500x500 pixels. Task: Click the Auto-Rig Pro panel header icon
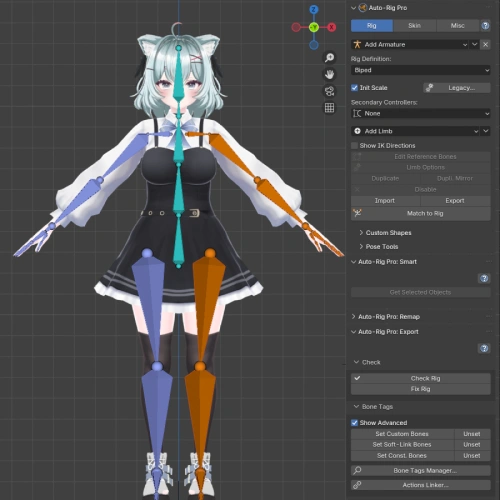[x=363, y=8]
